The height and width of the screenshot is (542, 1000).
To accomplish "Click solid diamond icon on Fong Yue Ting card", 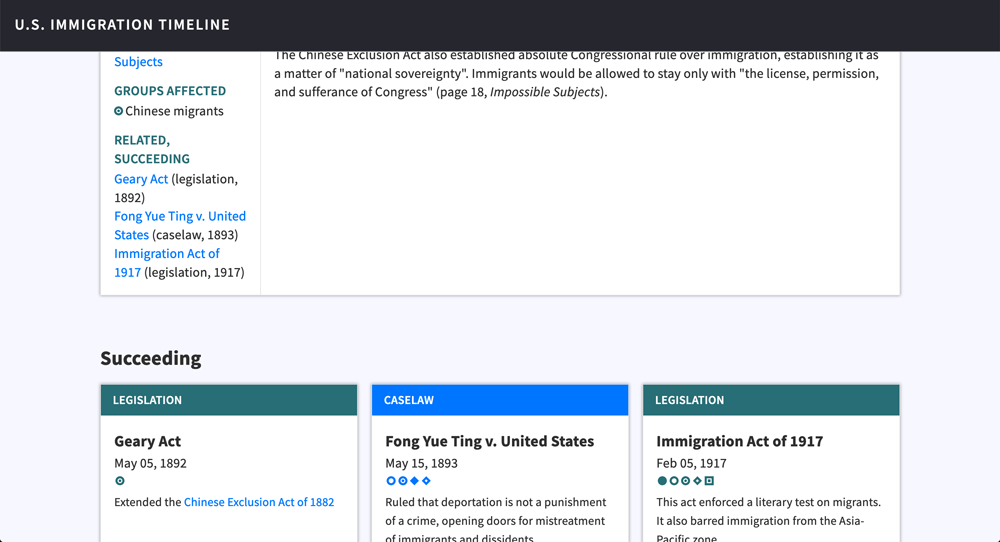I will coord(414,481).
